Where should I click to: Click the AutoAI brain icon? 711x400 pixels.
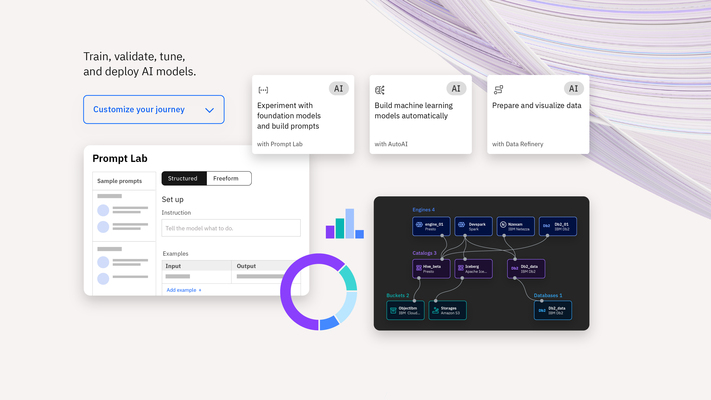[x=381, y=89]
